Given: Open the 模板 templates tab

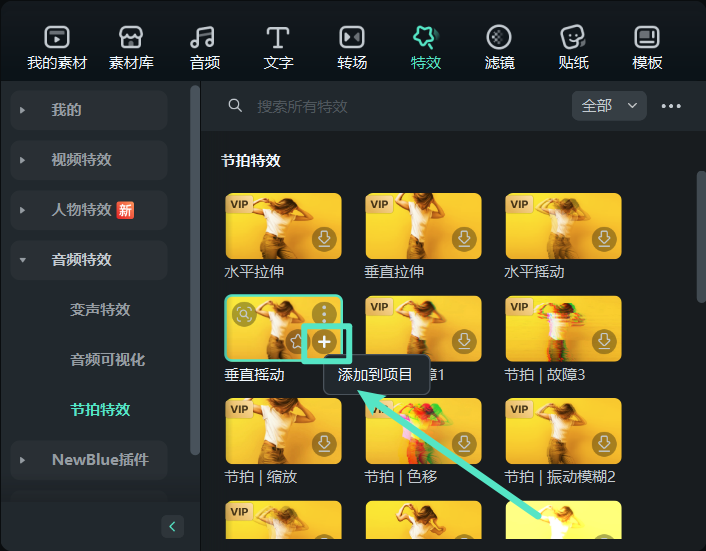Looking at the screenshot, I should [647, 48].
